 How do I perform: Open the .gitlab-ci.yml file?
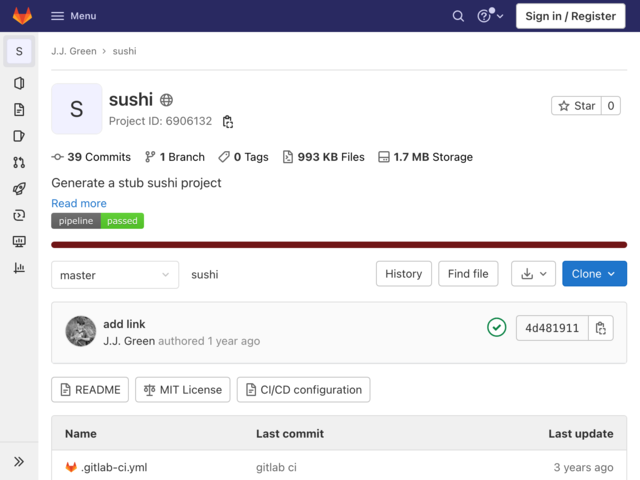point(114,467)
